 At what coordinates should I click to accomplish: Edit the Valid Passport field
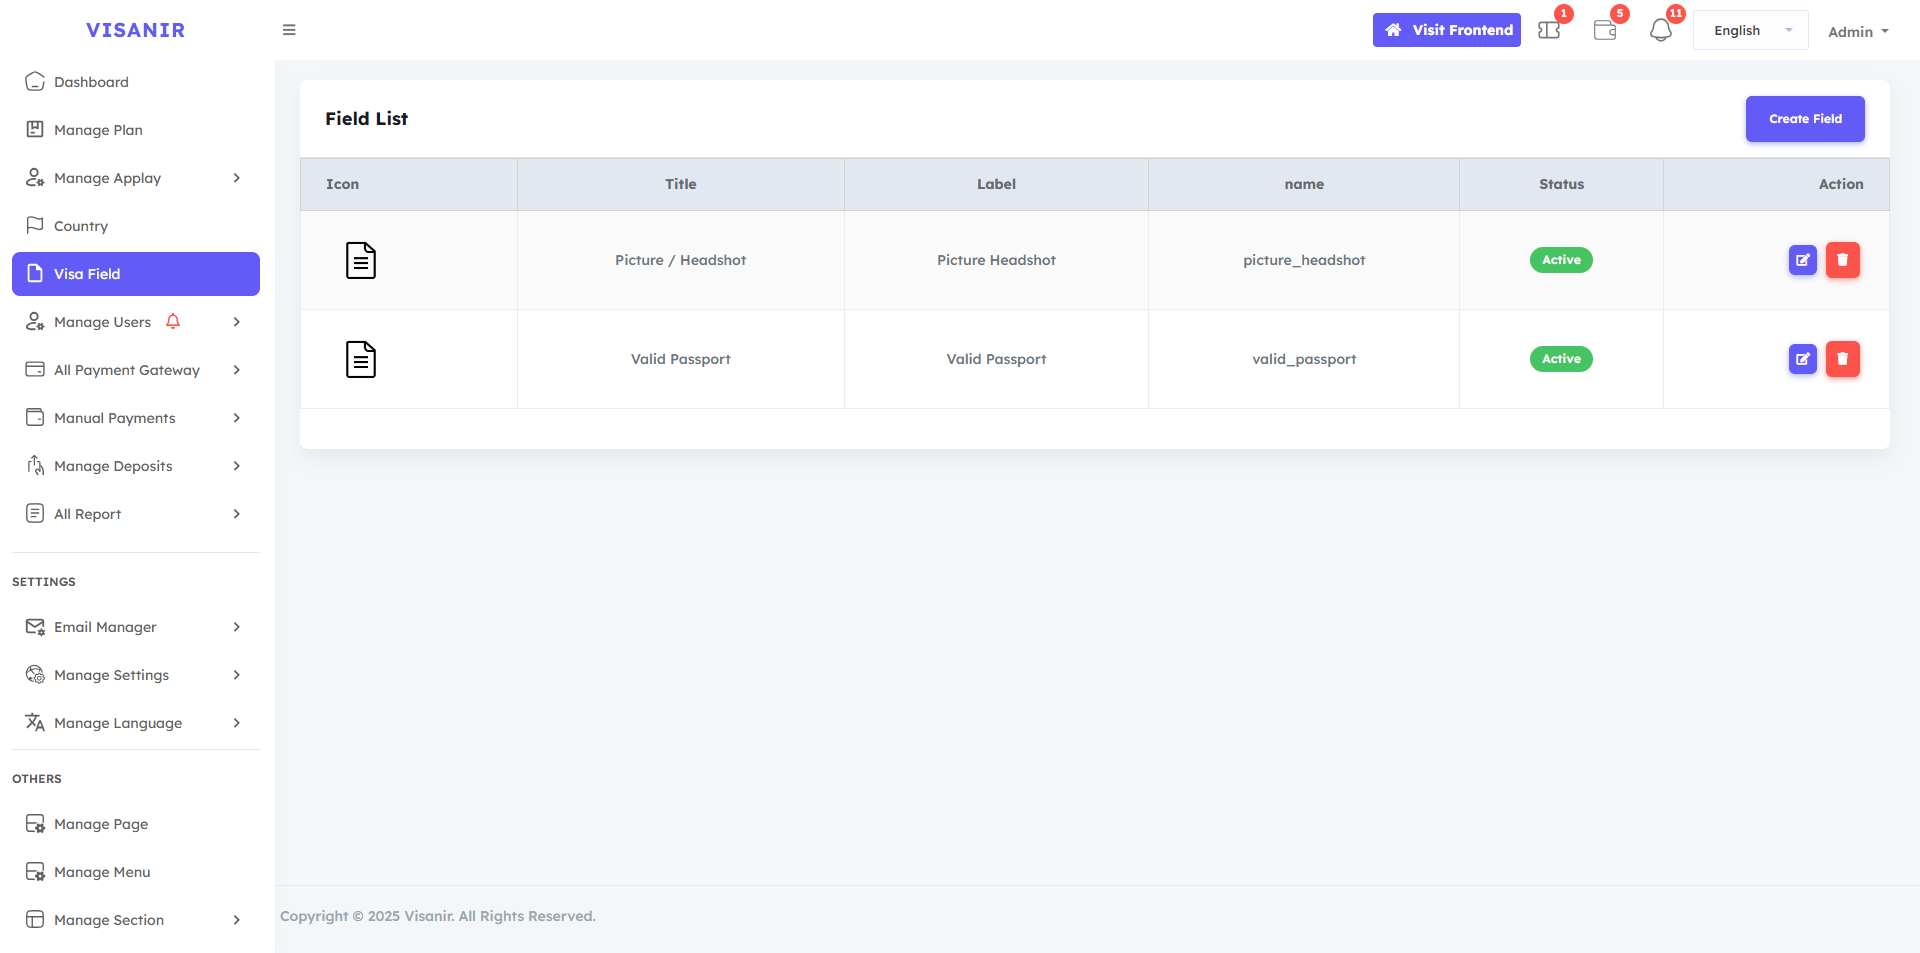click(x=1802, y=359)
